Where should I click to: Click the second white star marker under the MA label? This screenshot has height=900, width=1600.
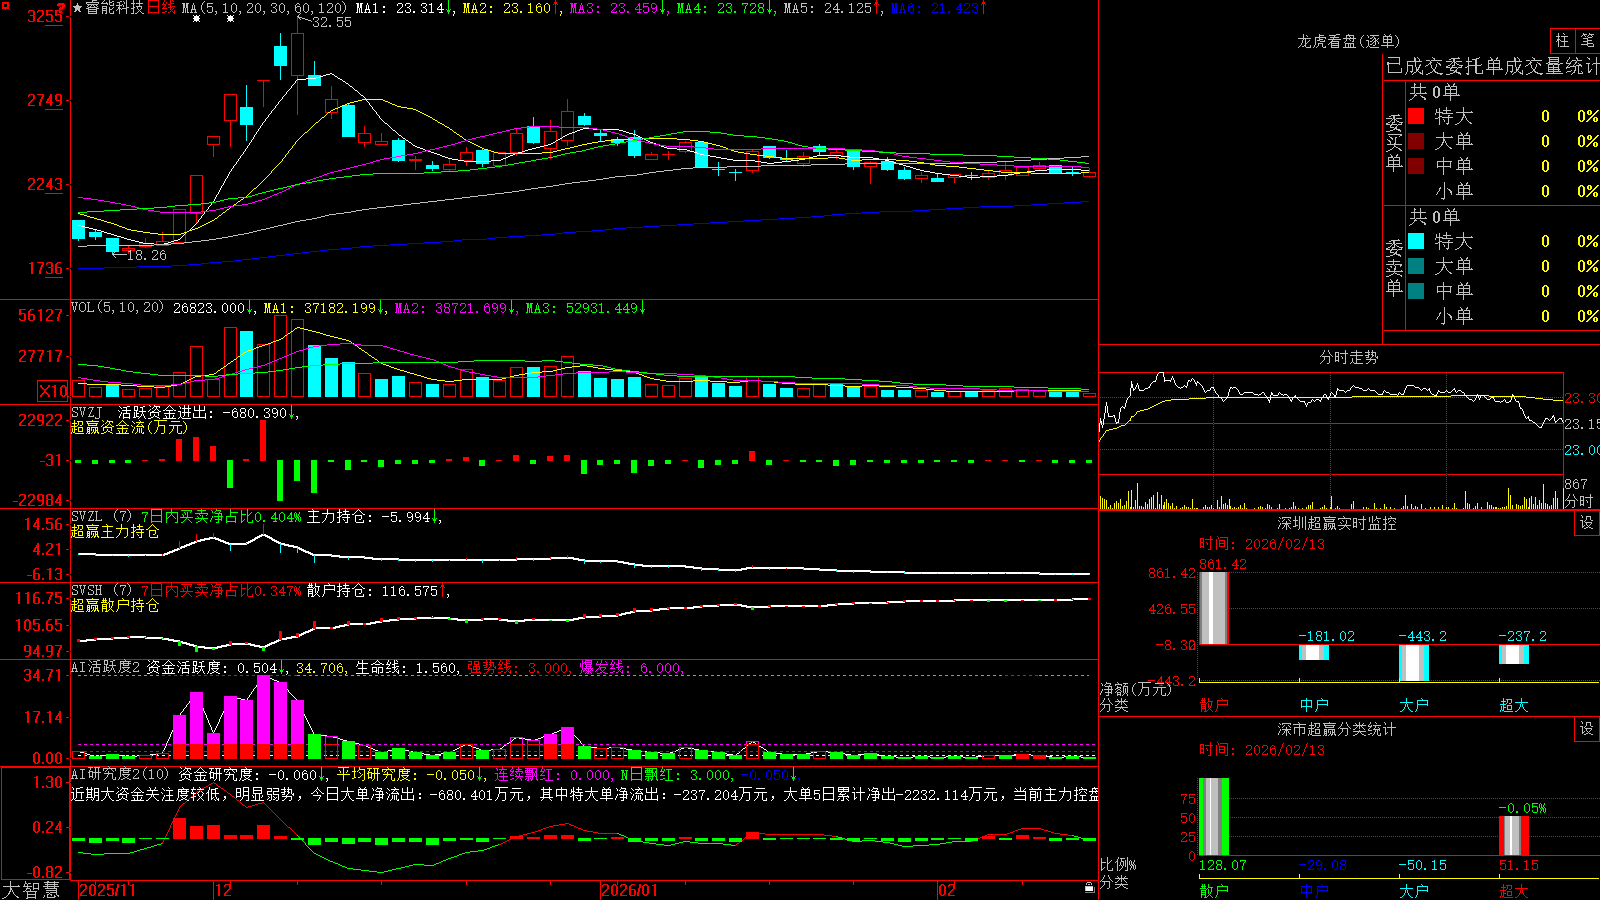231,19
